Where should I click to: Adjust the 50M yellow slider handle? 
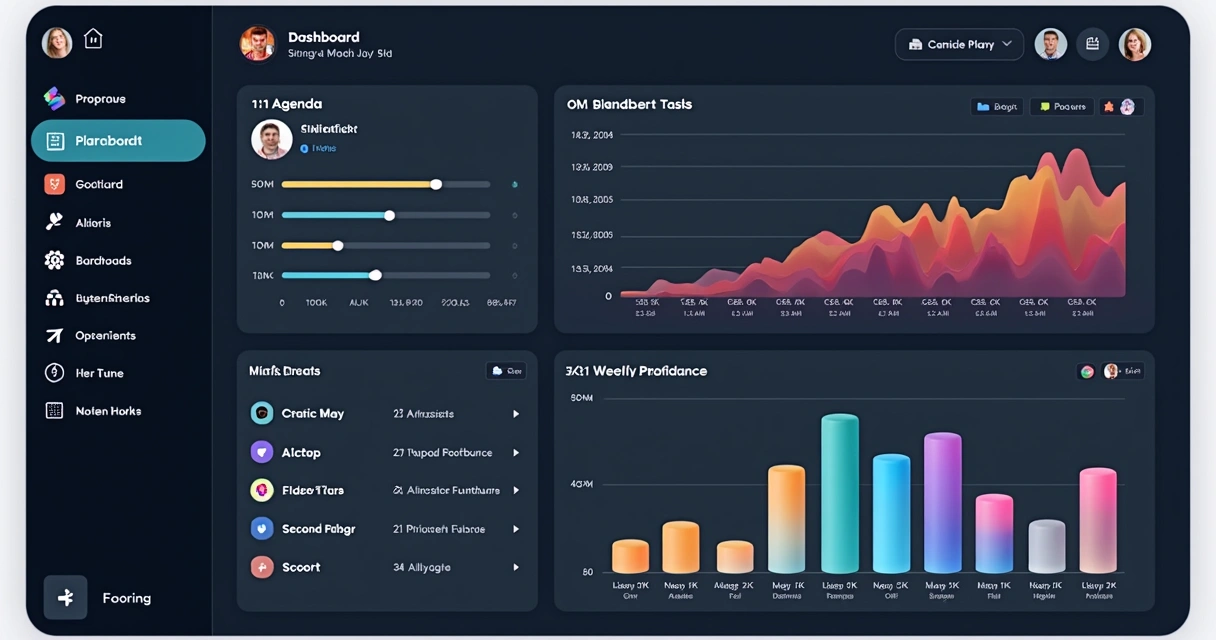point(436,184)
